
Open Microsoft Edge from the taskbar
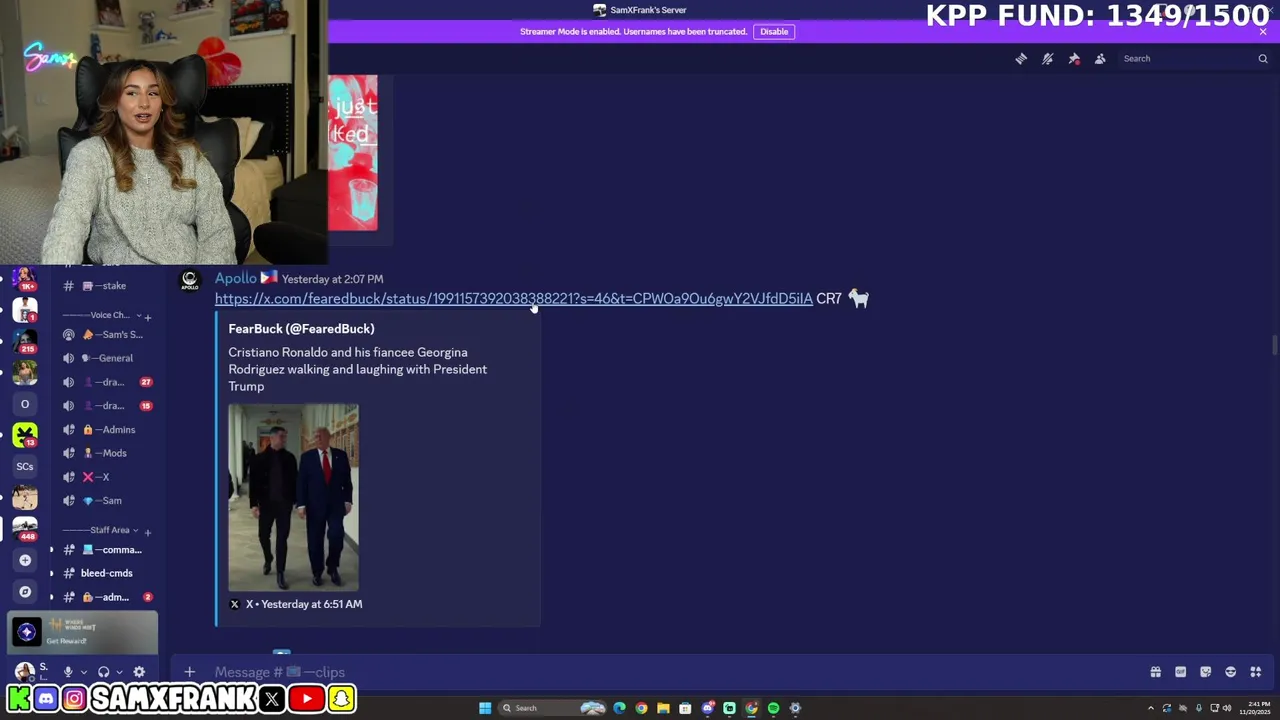click(x=619, y=708)
